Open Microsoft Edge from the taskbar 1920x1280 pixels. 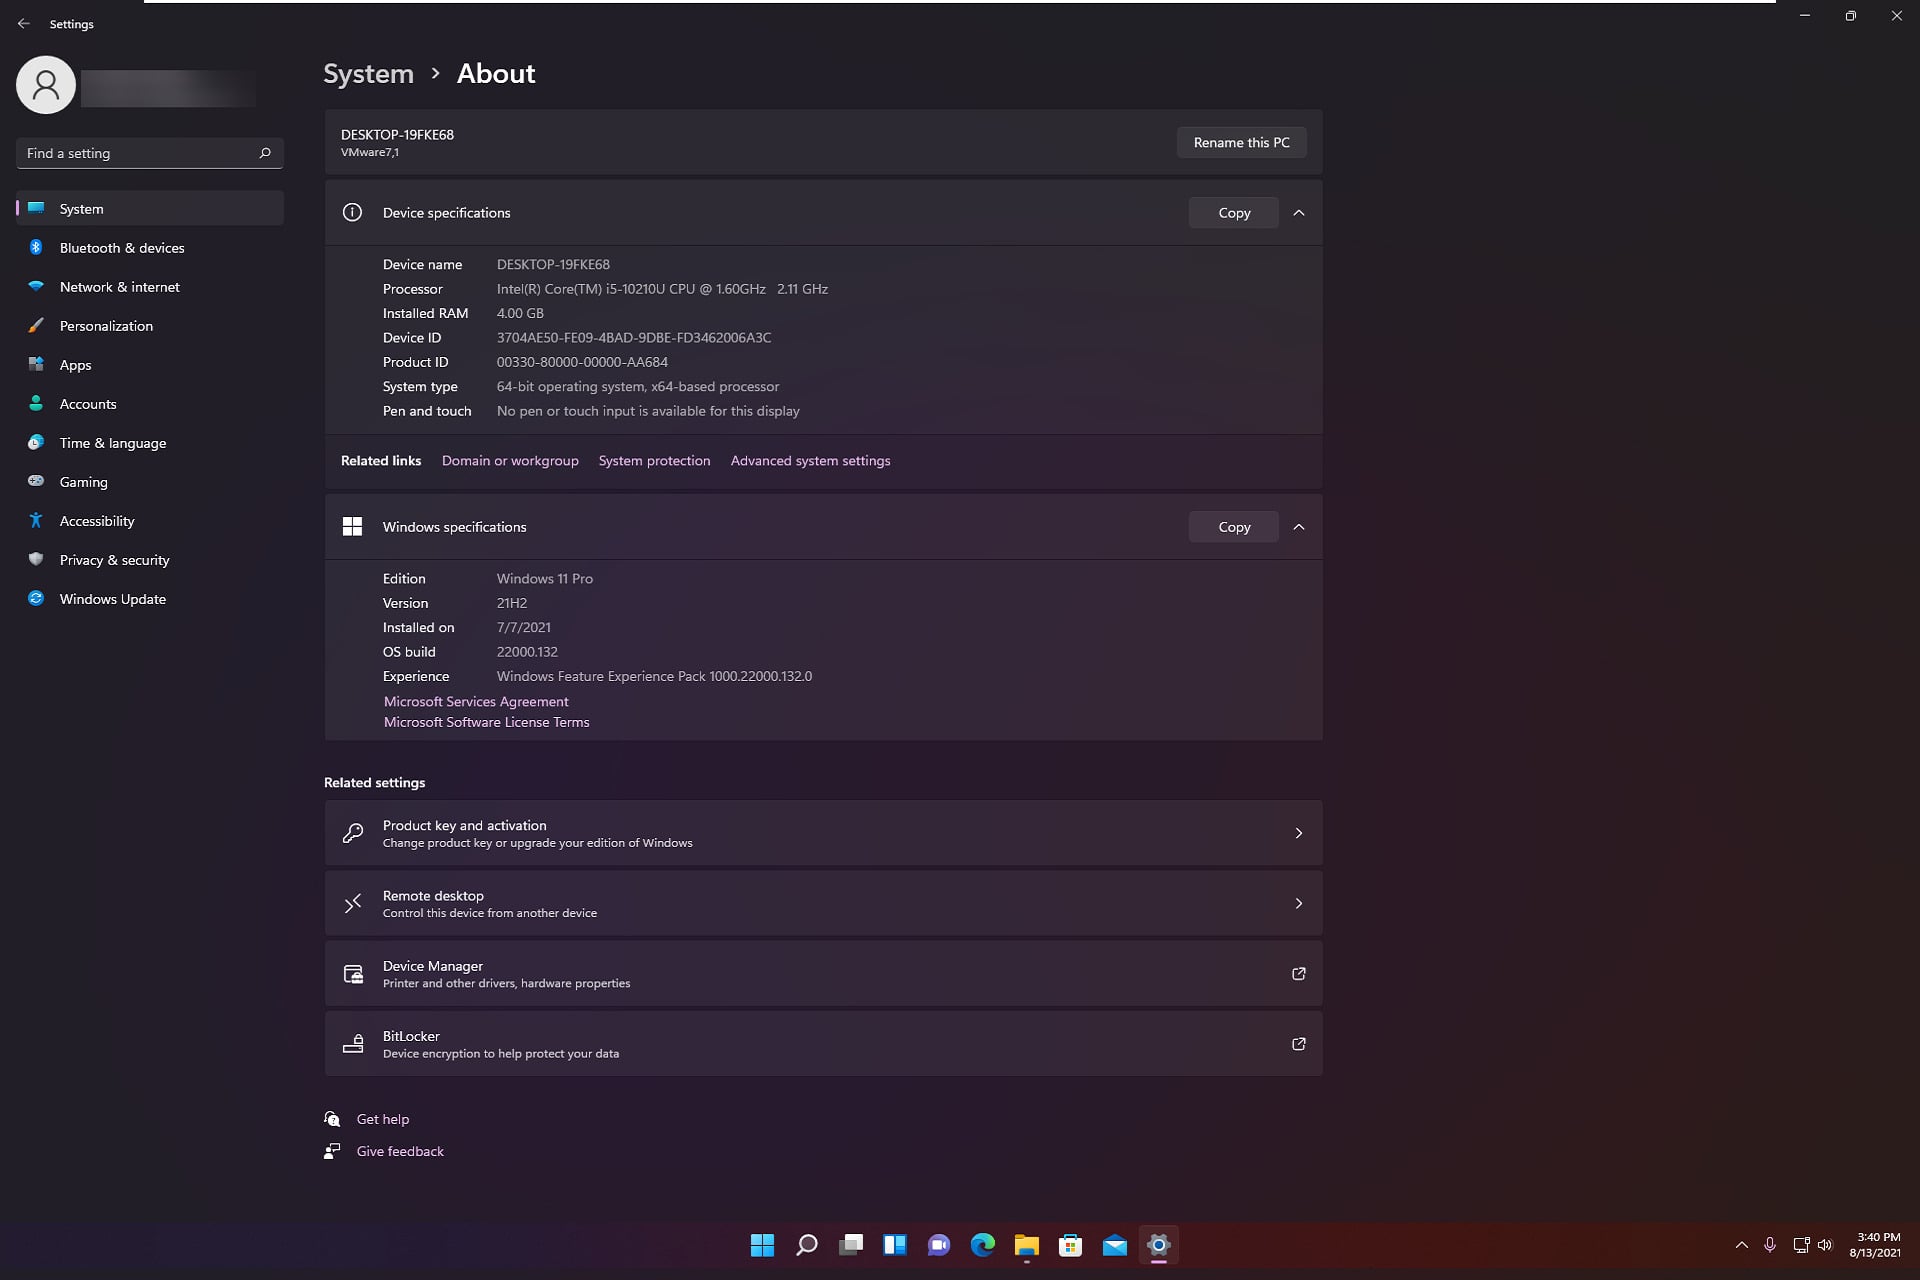click(x=983, y=1245)
